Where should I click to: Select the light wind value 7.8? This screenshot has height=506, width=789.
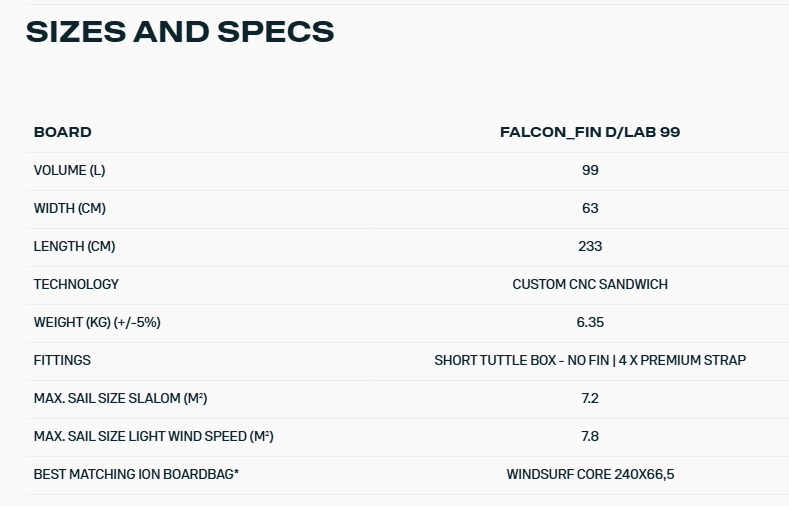[590, 436]
